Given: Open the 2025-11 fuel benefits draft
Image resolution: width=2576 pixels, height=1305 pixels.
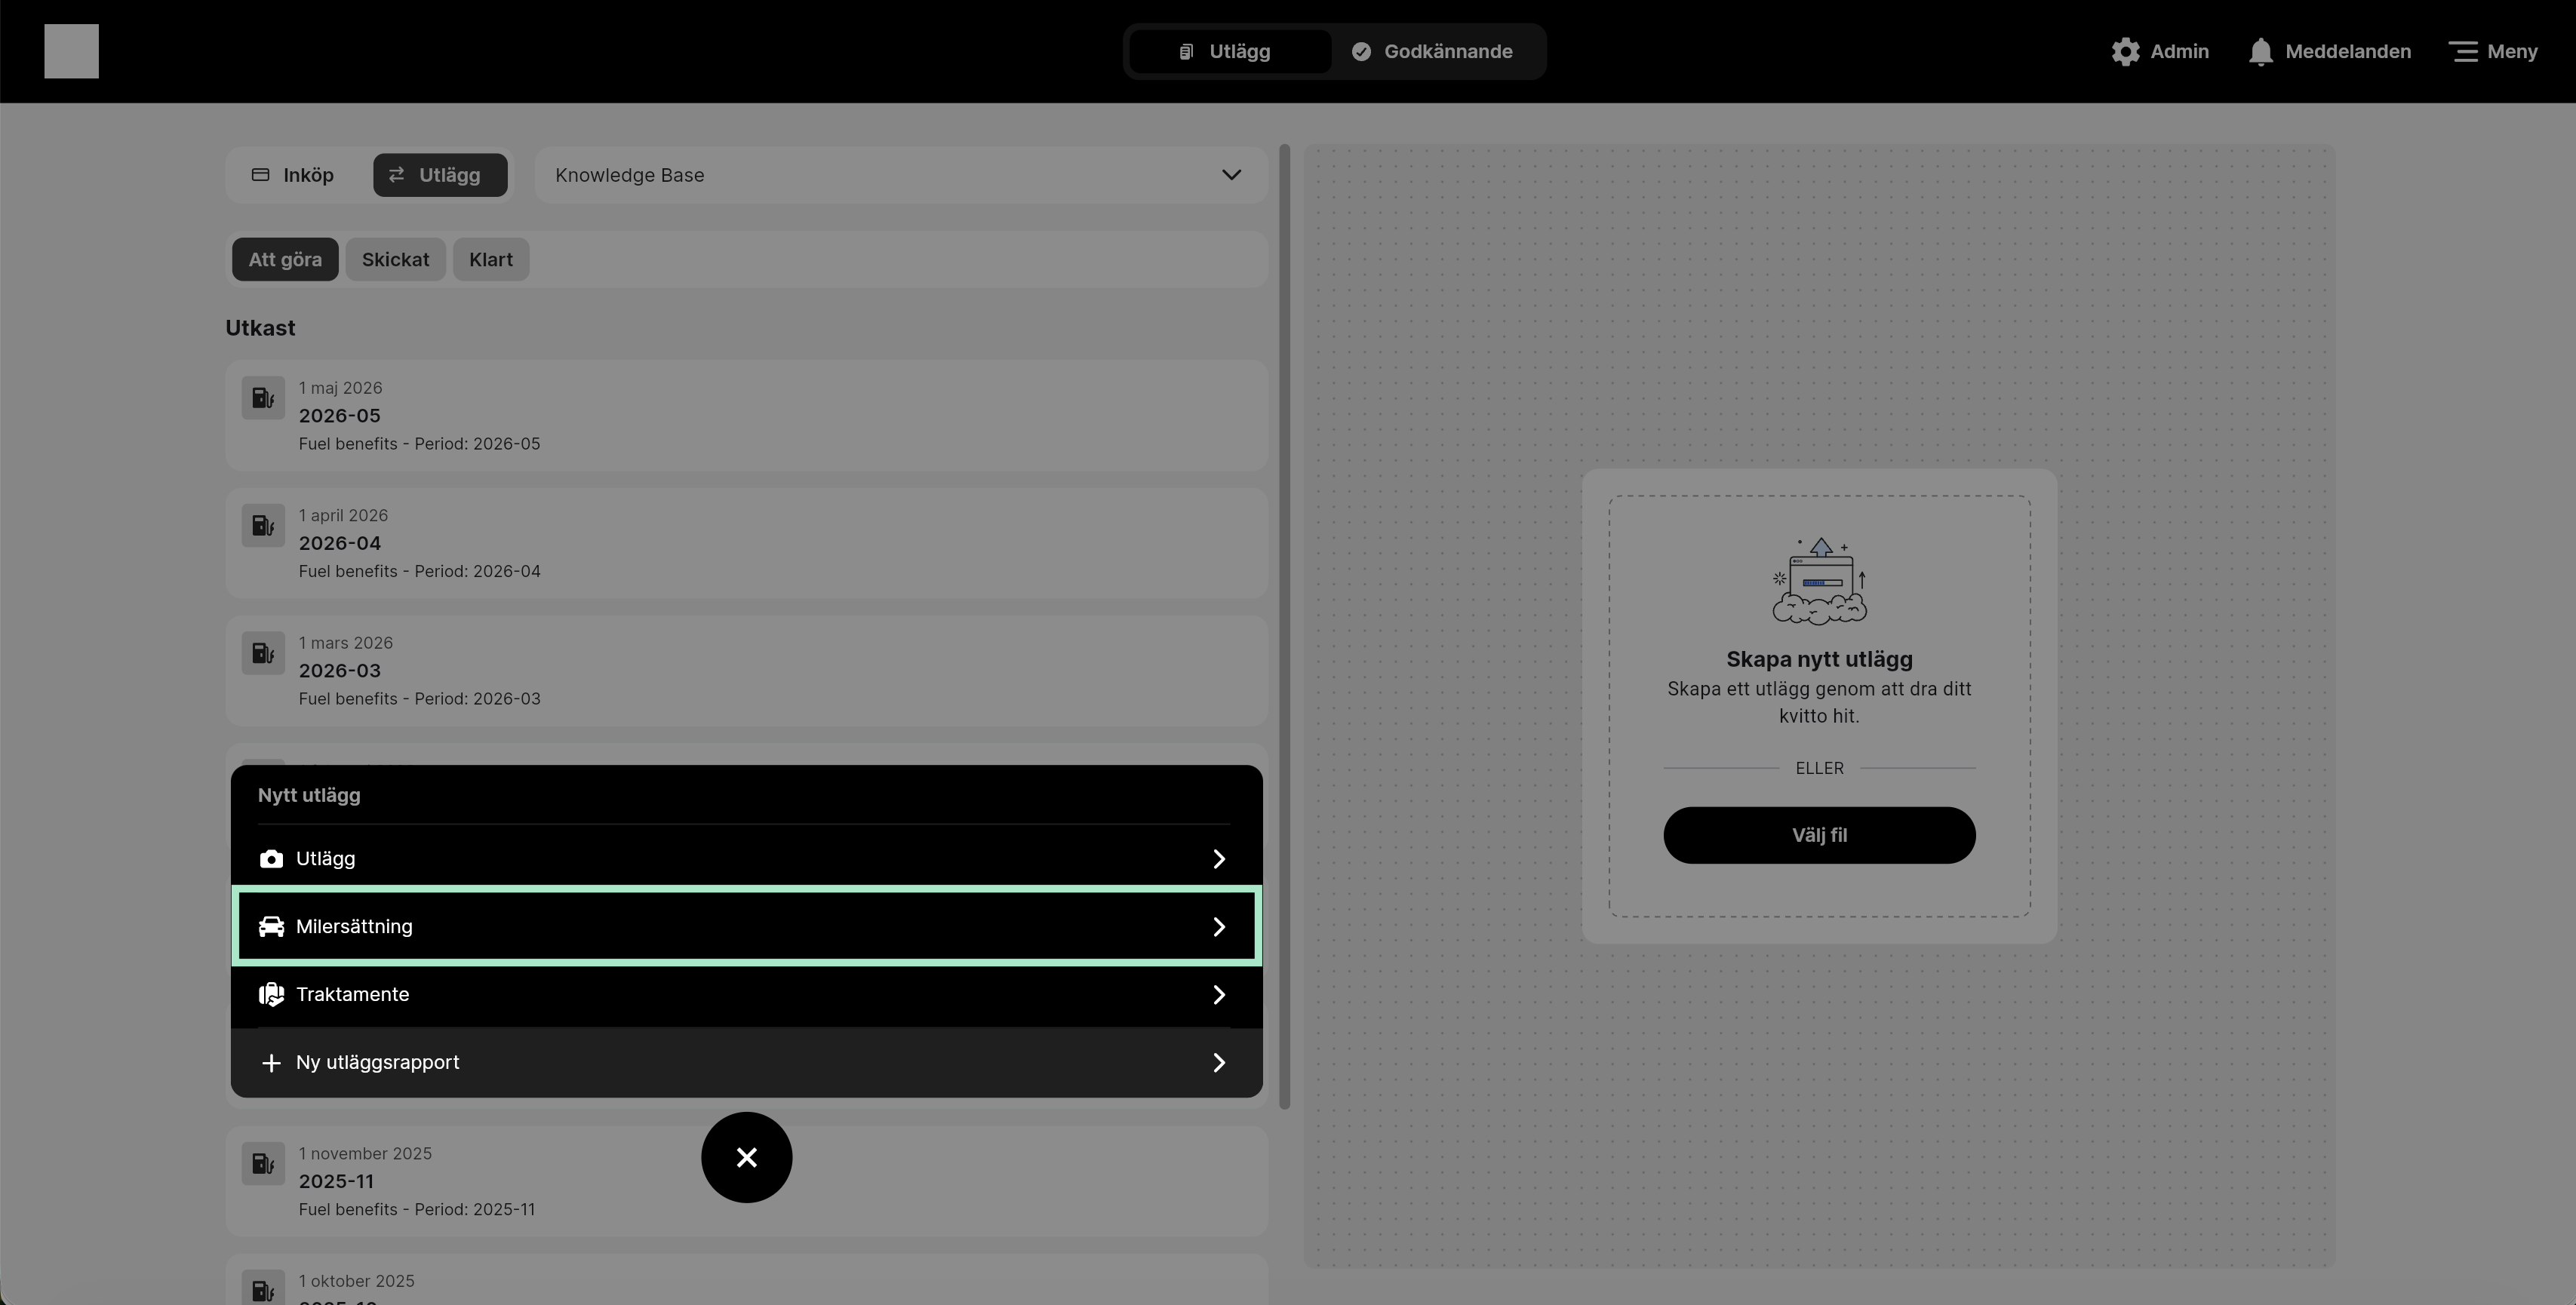Looking at the screenshot, I should tap(746, 1181).
